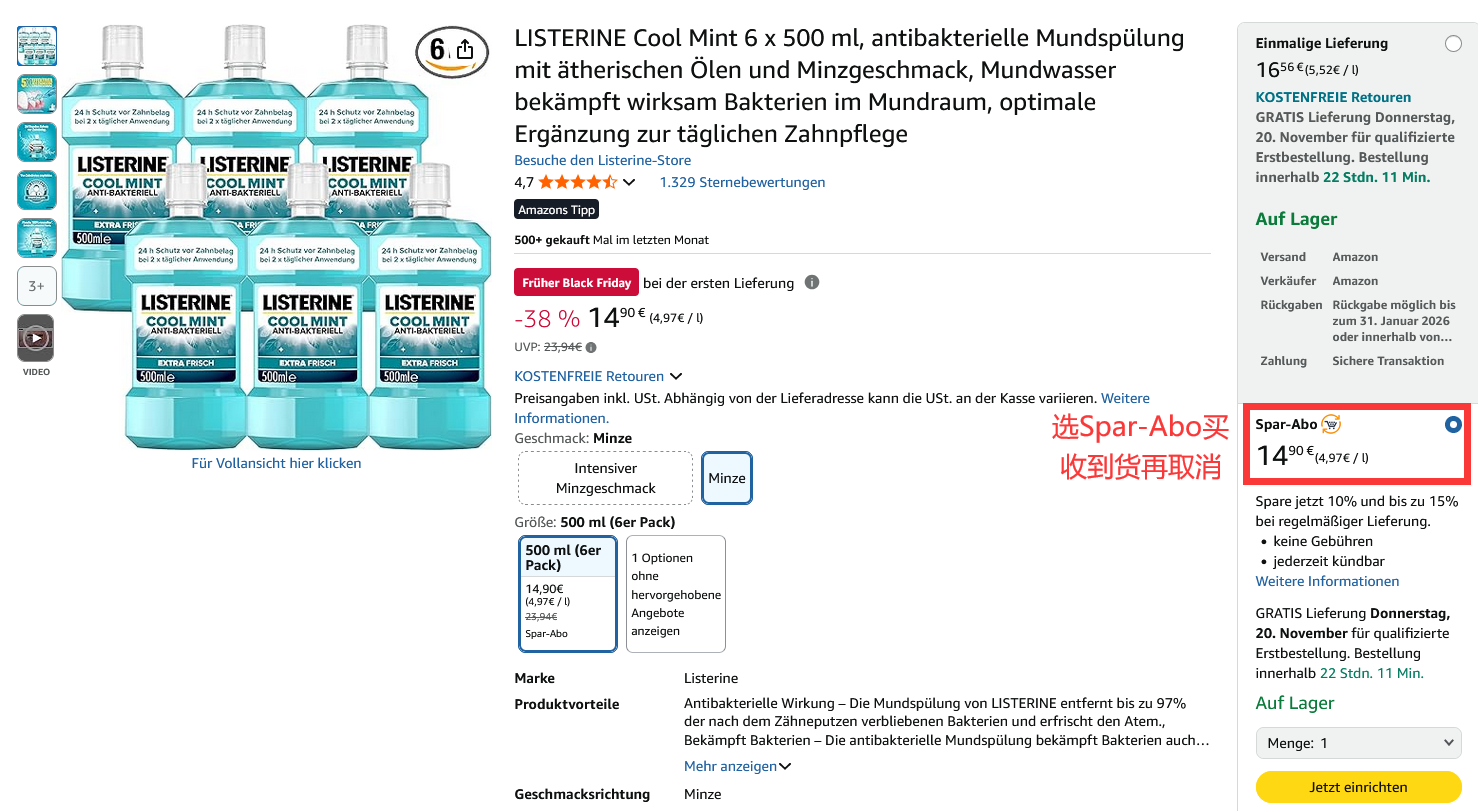Click the UVP info icon

pyautogui.click(x=591, y=348)
